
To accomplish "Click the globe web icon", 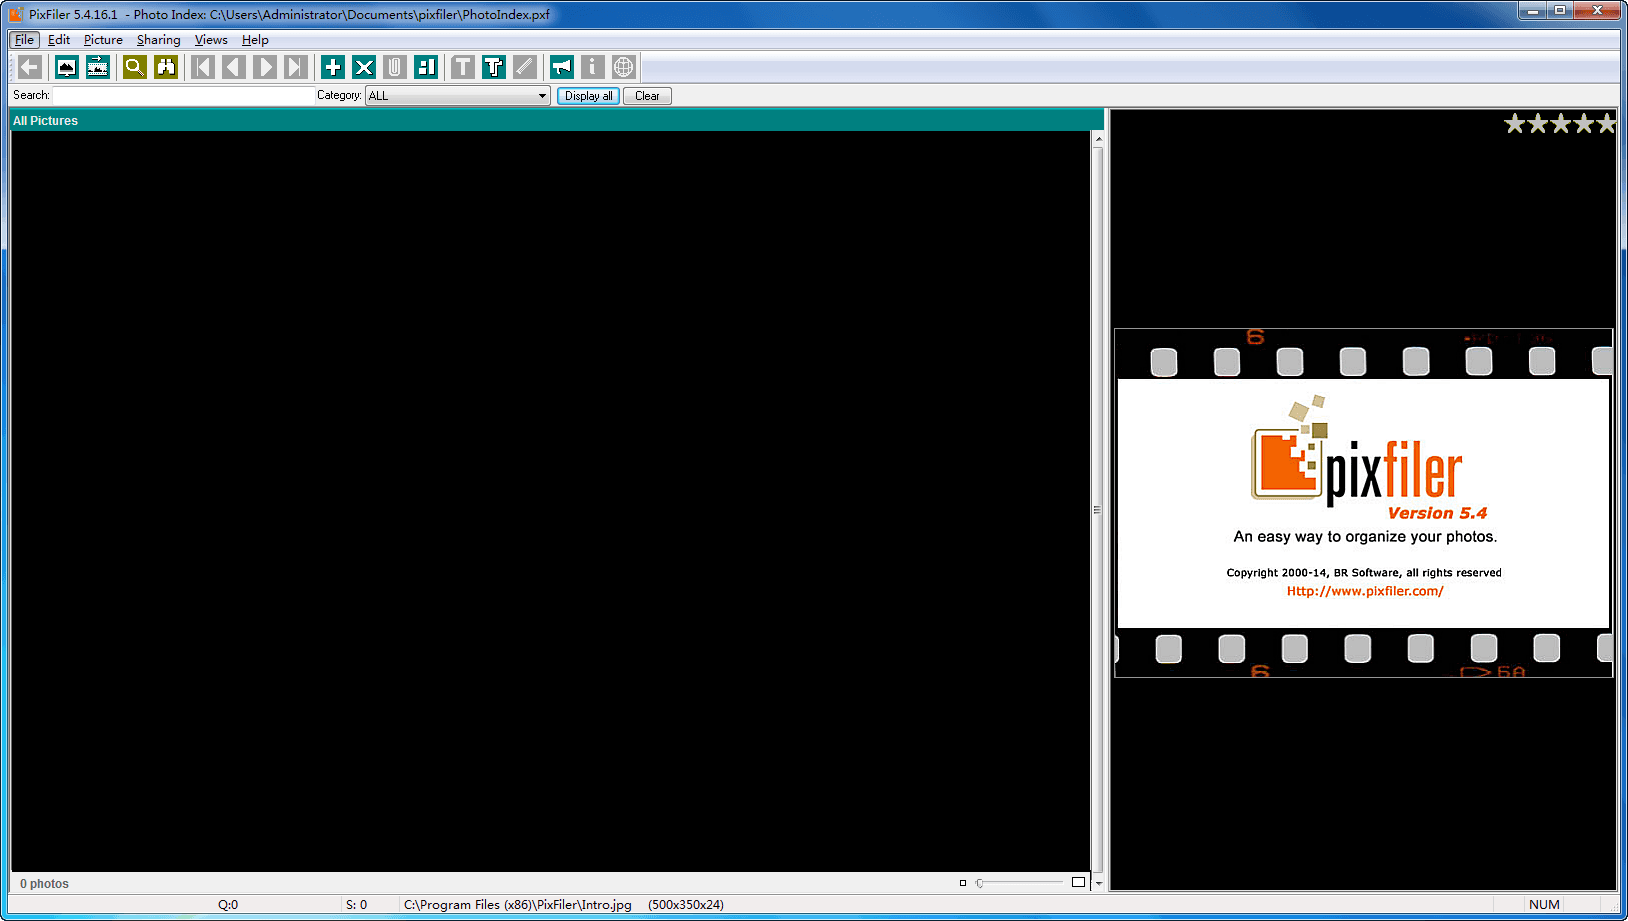I will point(623,67).
